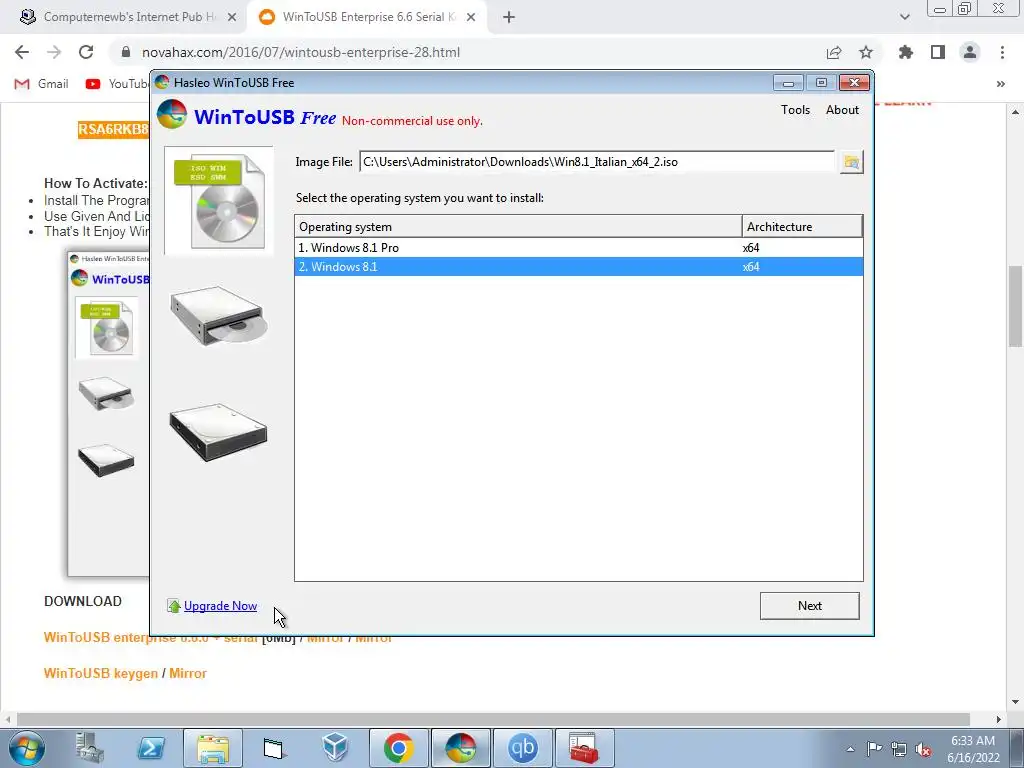
Task: Expand hidden bookmarks chevron
Action: click(1000, 84)
